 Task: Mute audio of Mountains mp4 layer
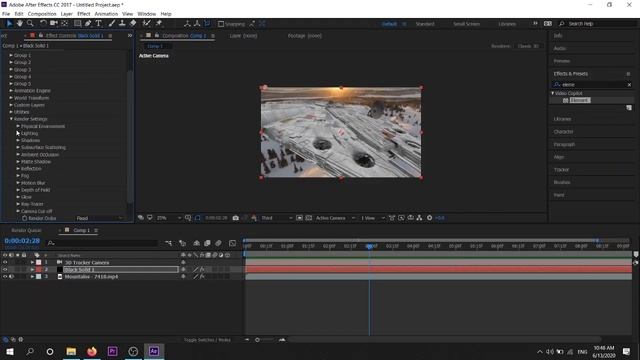coord(11,276)
